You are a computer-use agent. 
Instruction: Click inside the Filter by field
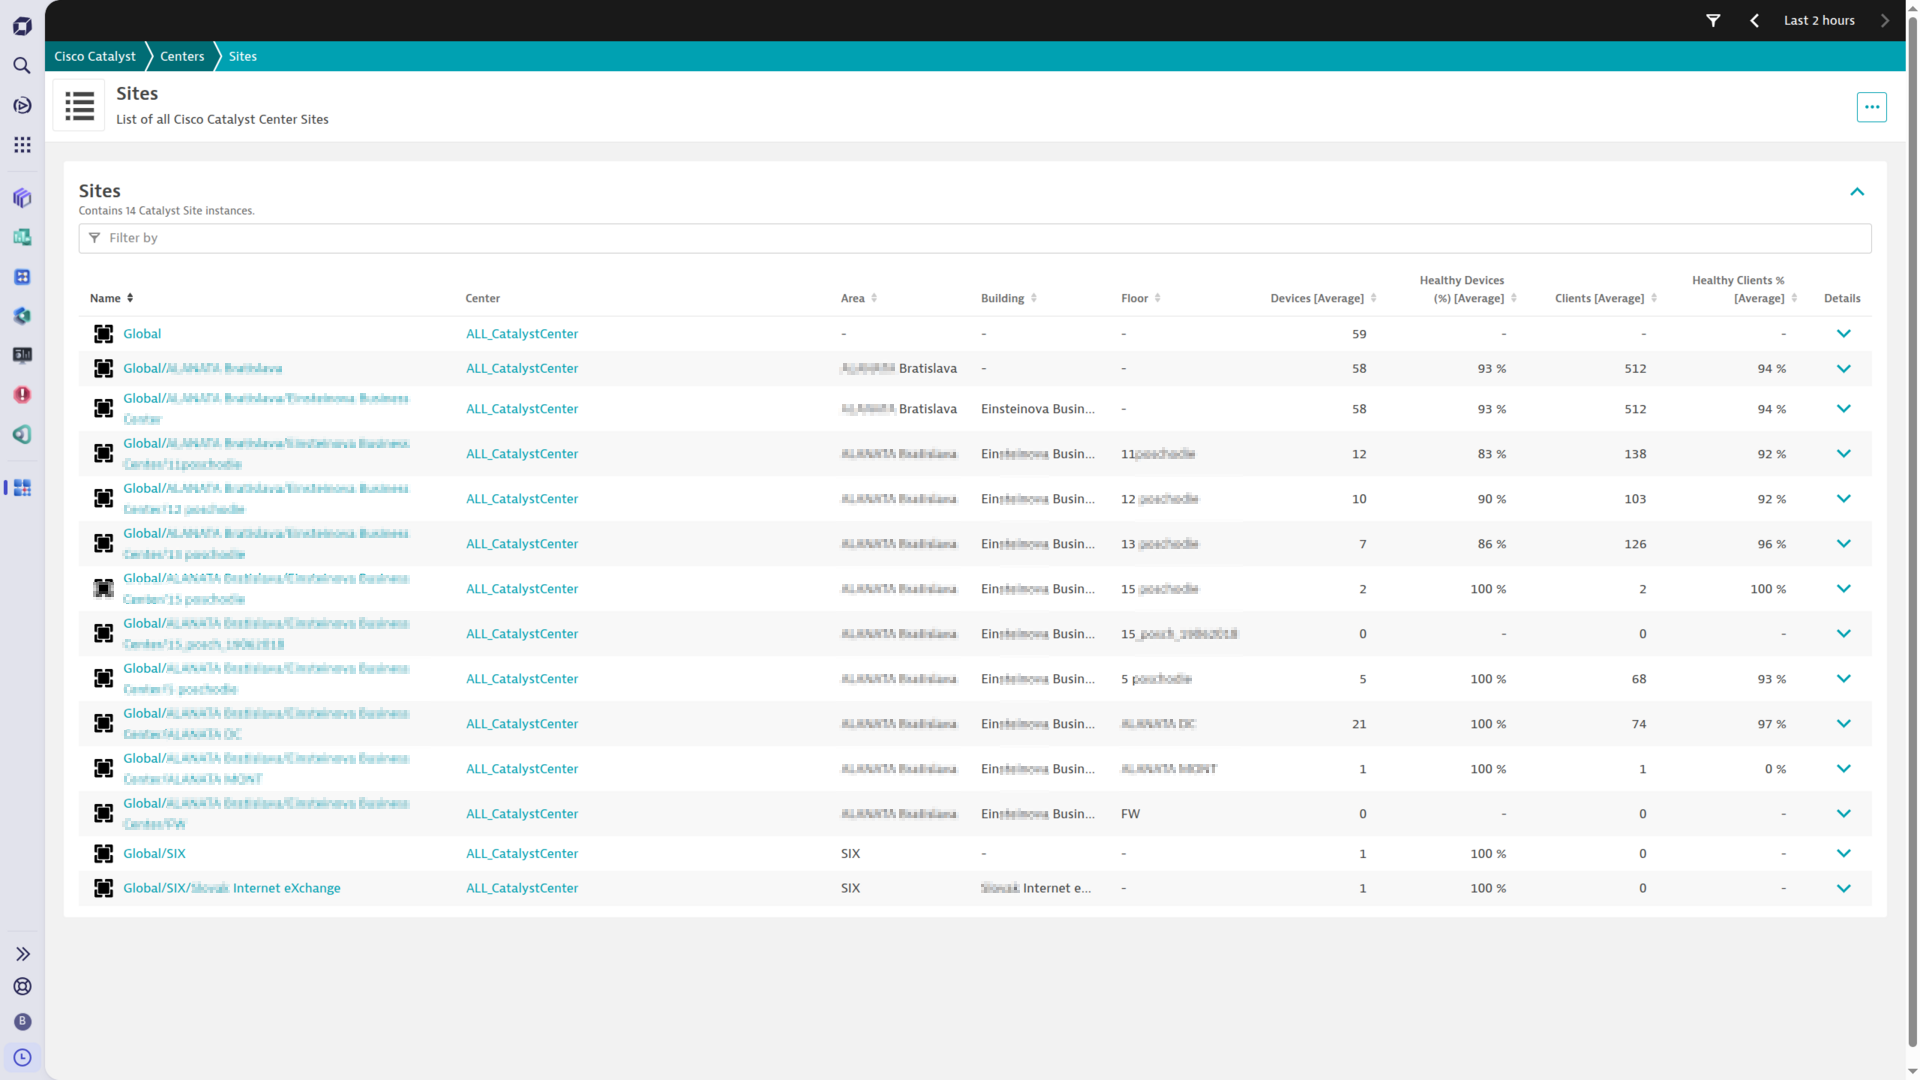[400, 238]
